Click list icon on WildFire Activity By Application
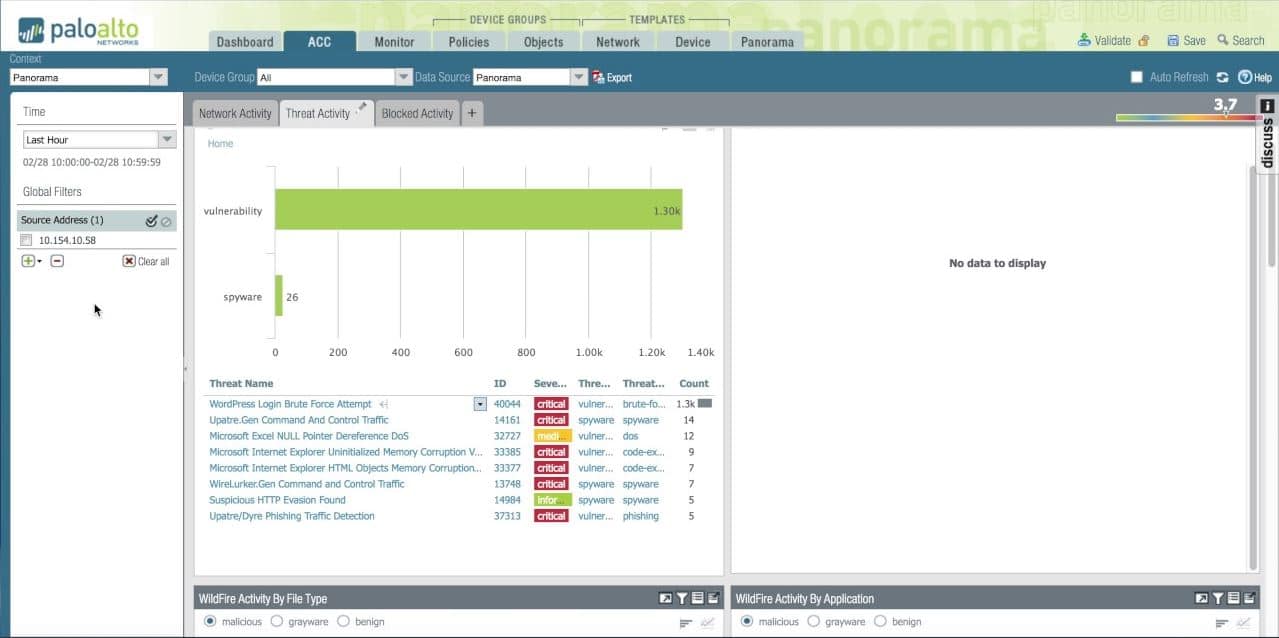 [1234, 599]
